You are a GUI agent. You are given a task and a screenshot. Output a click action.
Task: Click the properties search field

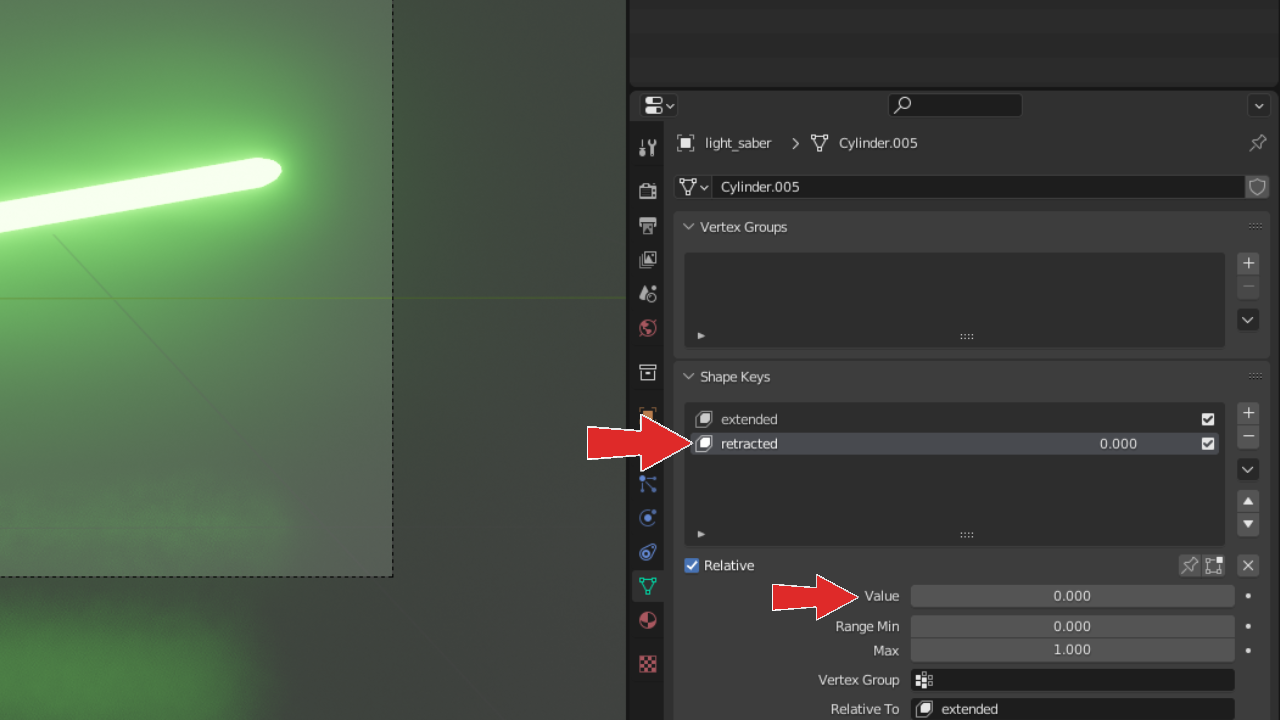(955, 105)
